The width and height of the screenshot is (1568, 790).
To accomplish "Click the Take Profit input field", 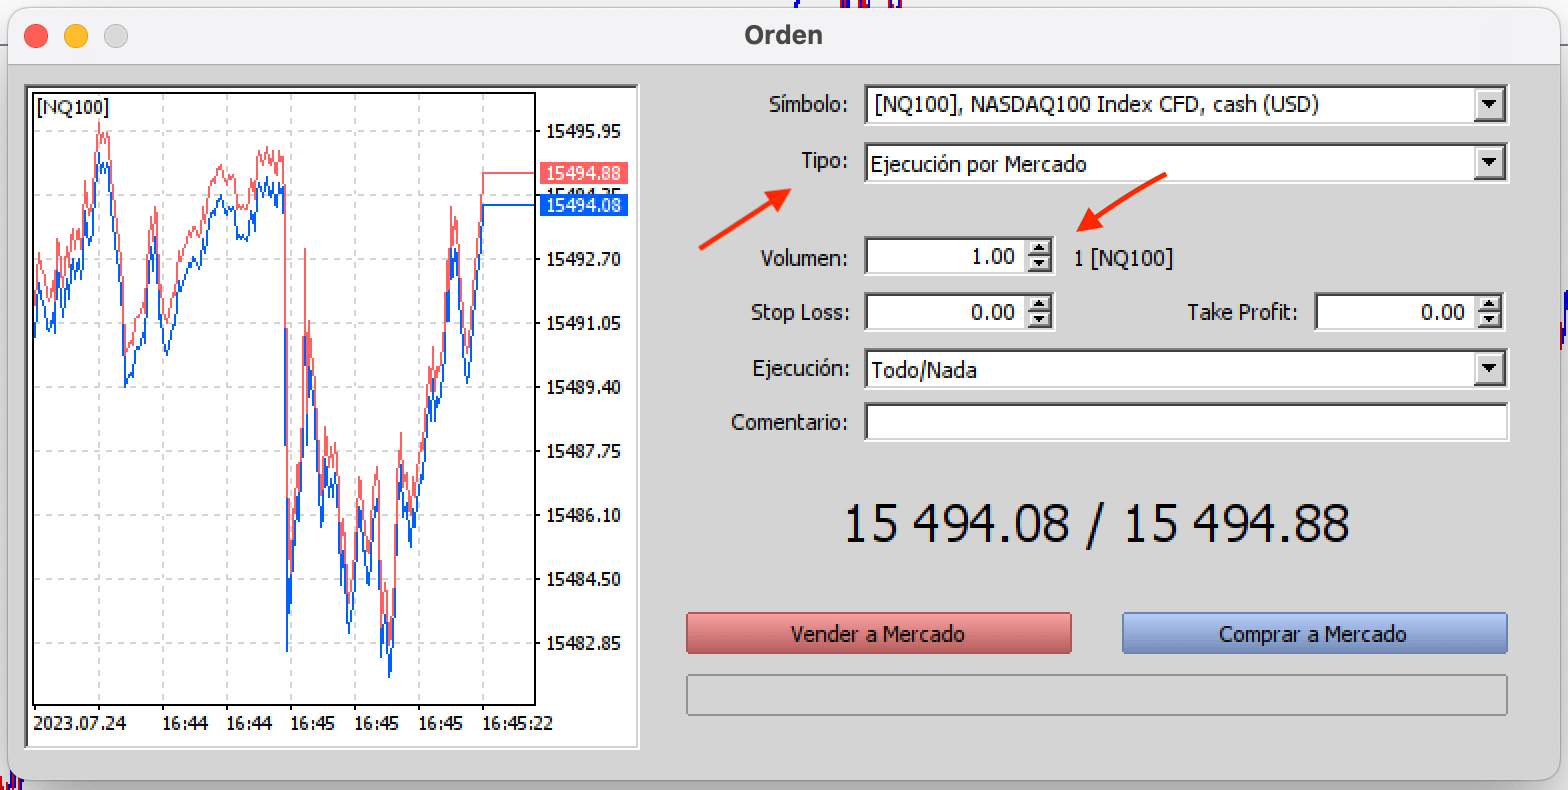I will 1396,312.
